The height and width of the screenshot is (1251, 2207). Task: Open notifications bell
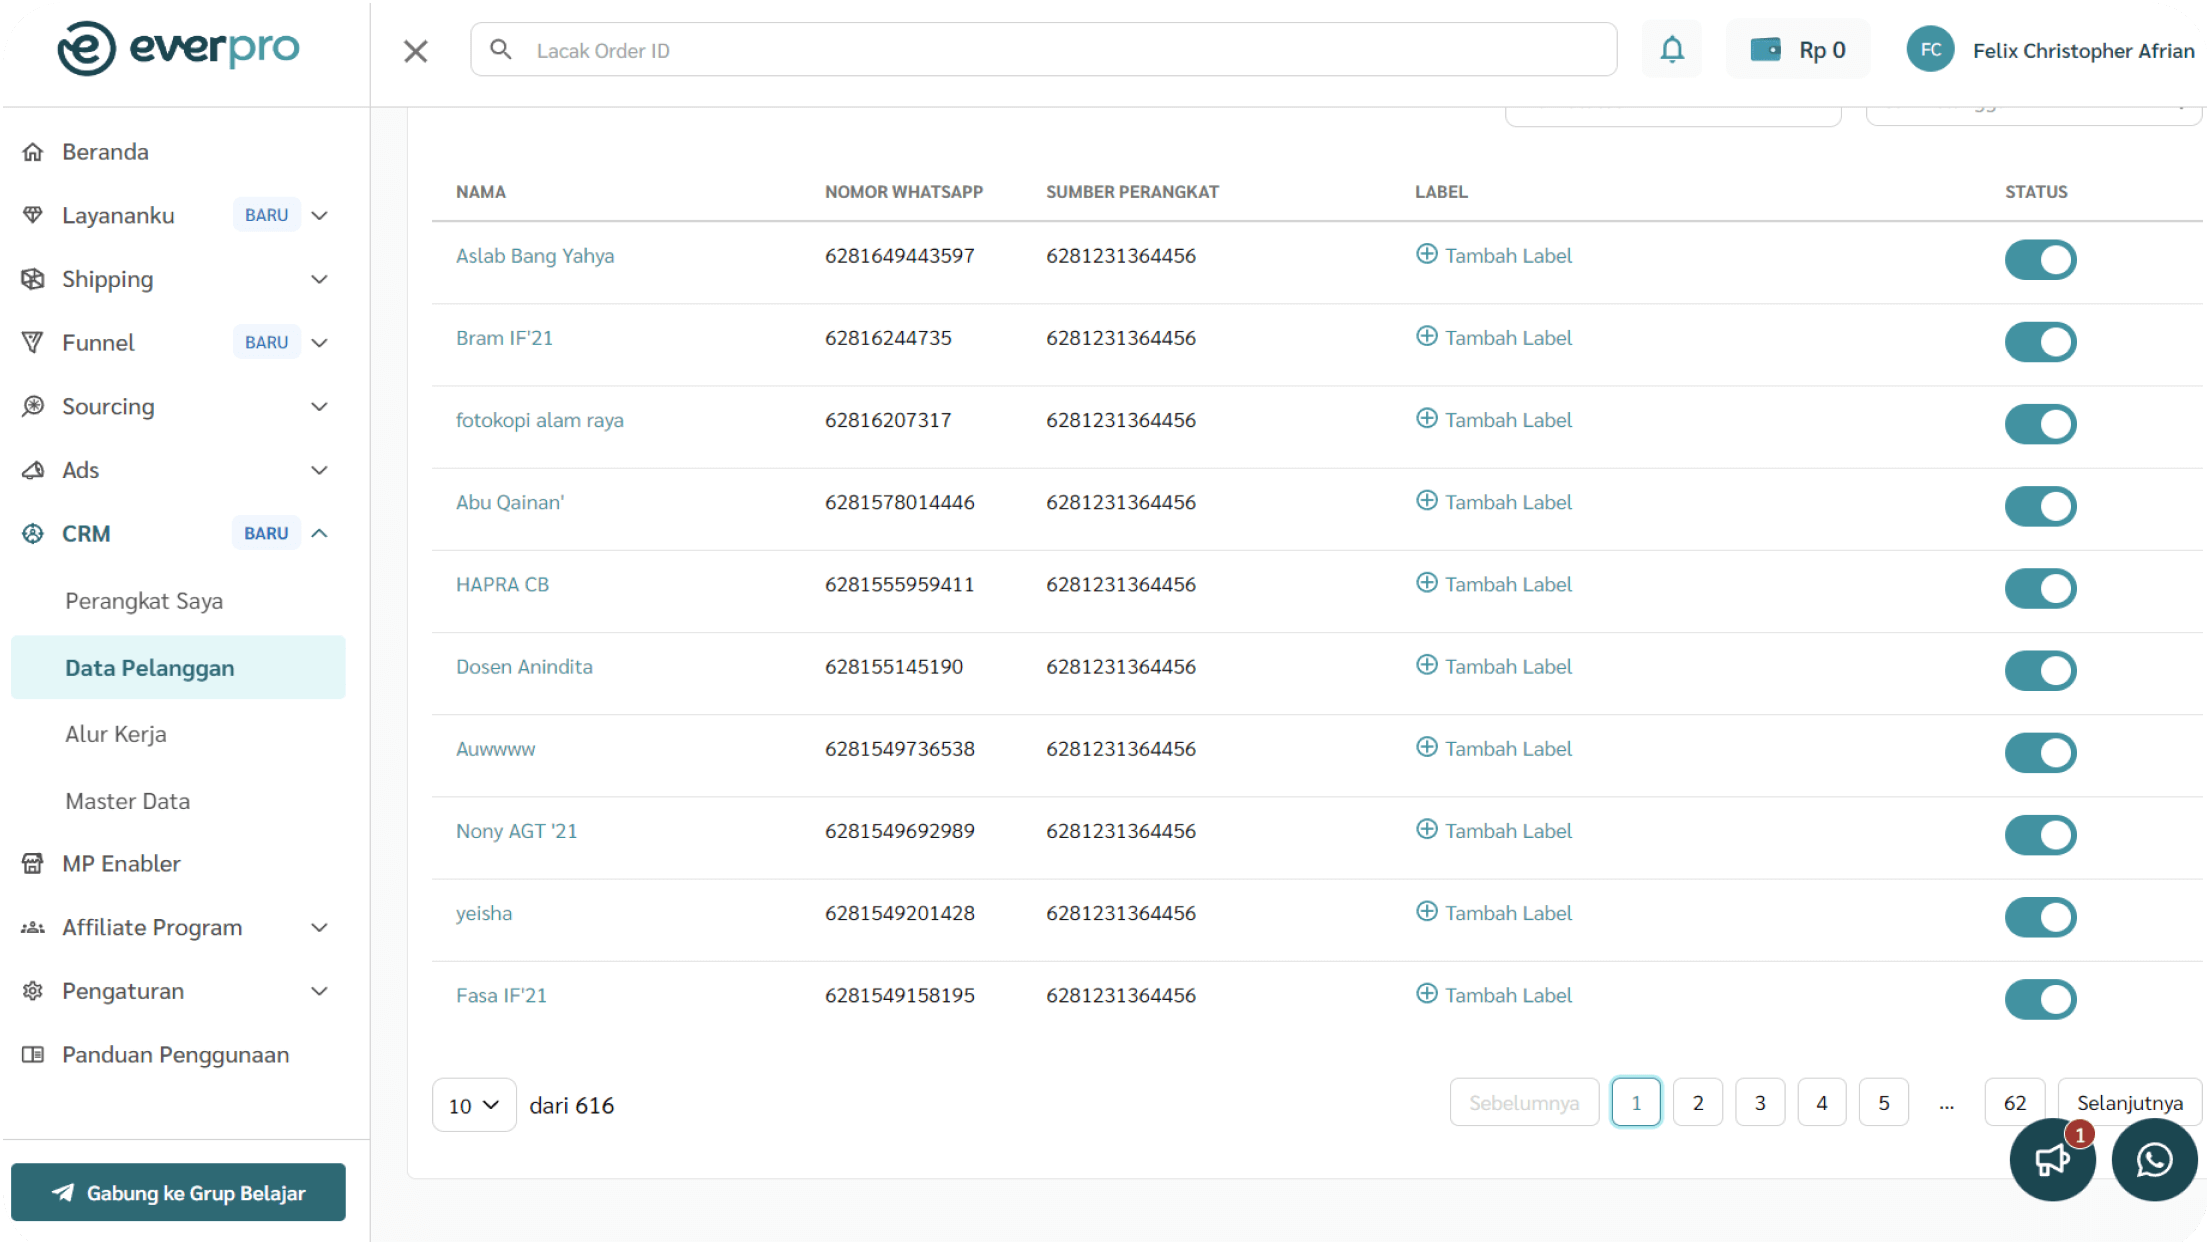point(1671,49)
